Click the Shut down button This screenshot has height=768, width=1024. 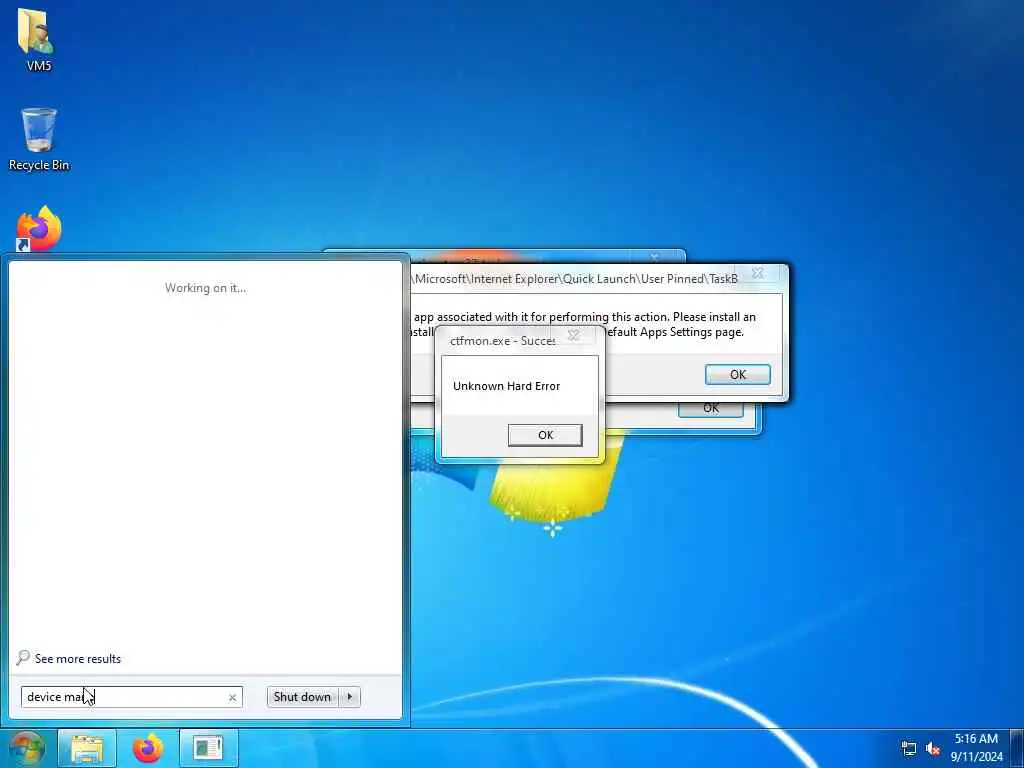pyautogui.click(x=302, y=697)
